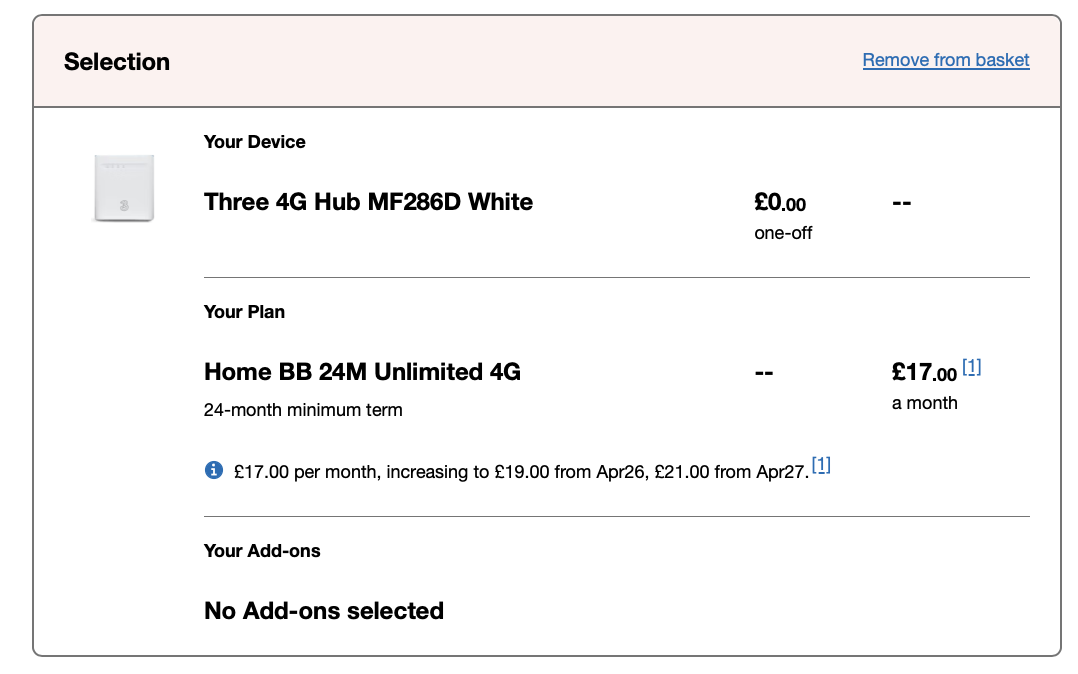
Task: Click the Remove from basket link
Action: tap(945, 60)
